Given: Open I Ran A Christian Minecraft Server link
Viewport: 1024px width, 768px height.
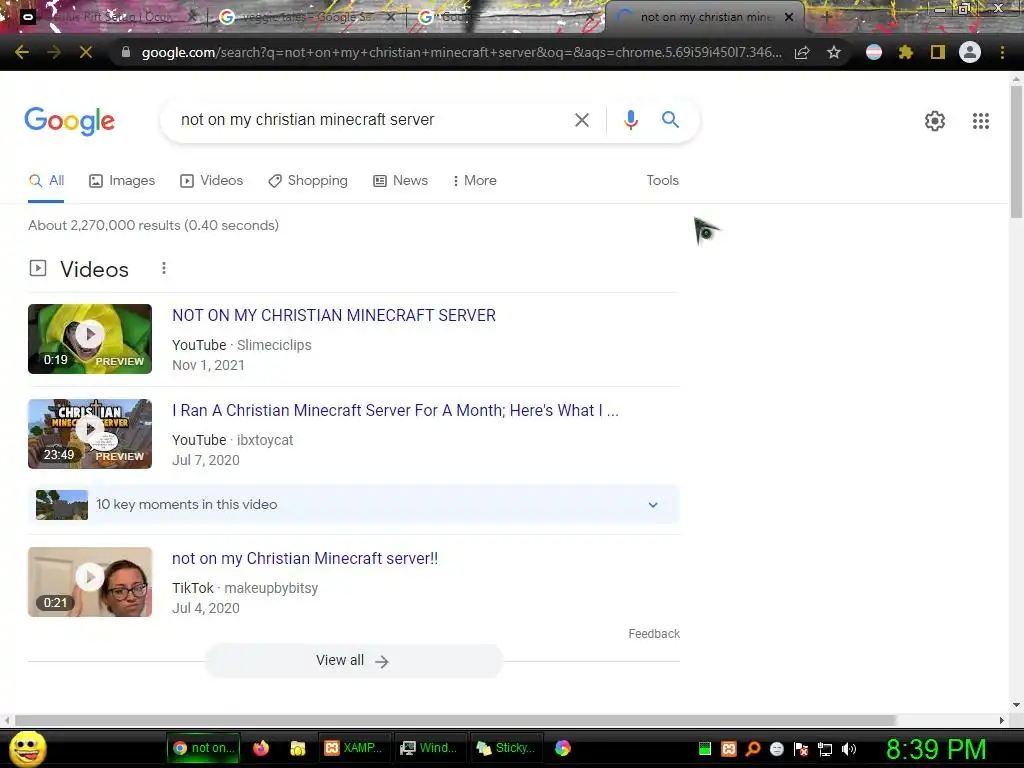Looking at the screenshot, I should [x=395, y=411].
